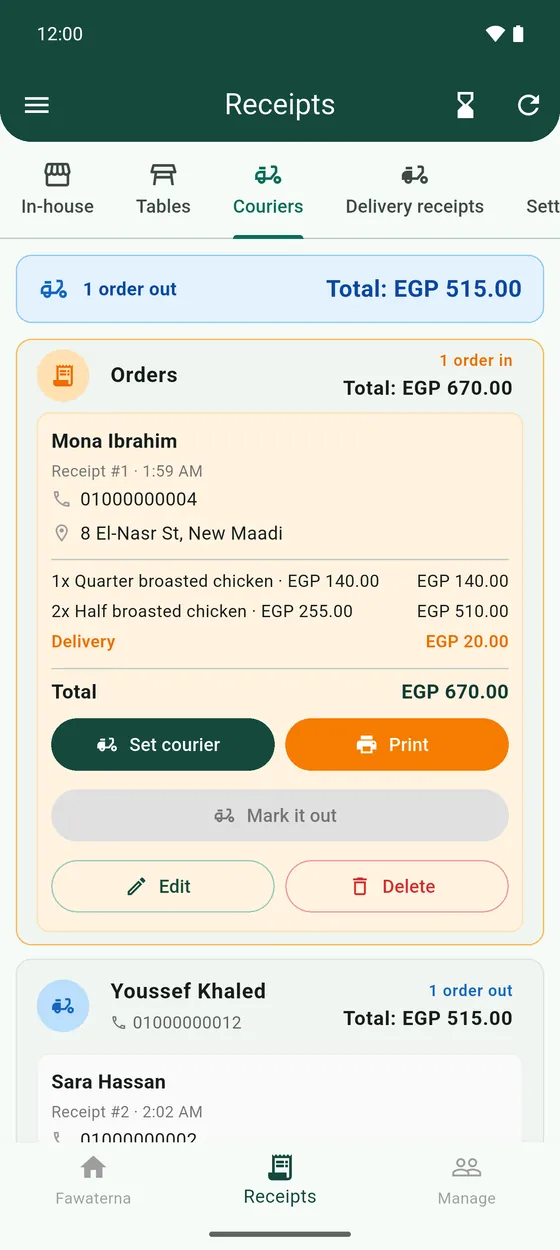Switch to the In-house tab
Viewport: 560px width, 1250px height.
coord(57,190)
